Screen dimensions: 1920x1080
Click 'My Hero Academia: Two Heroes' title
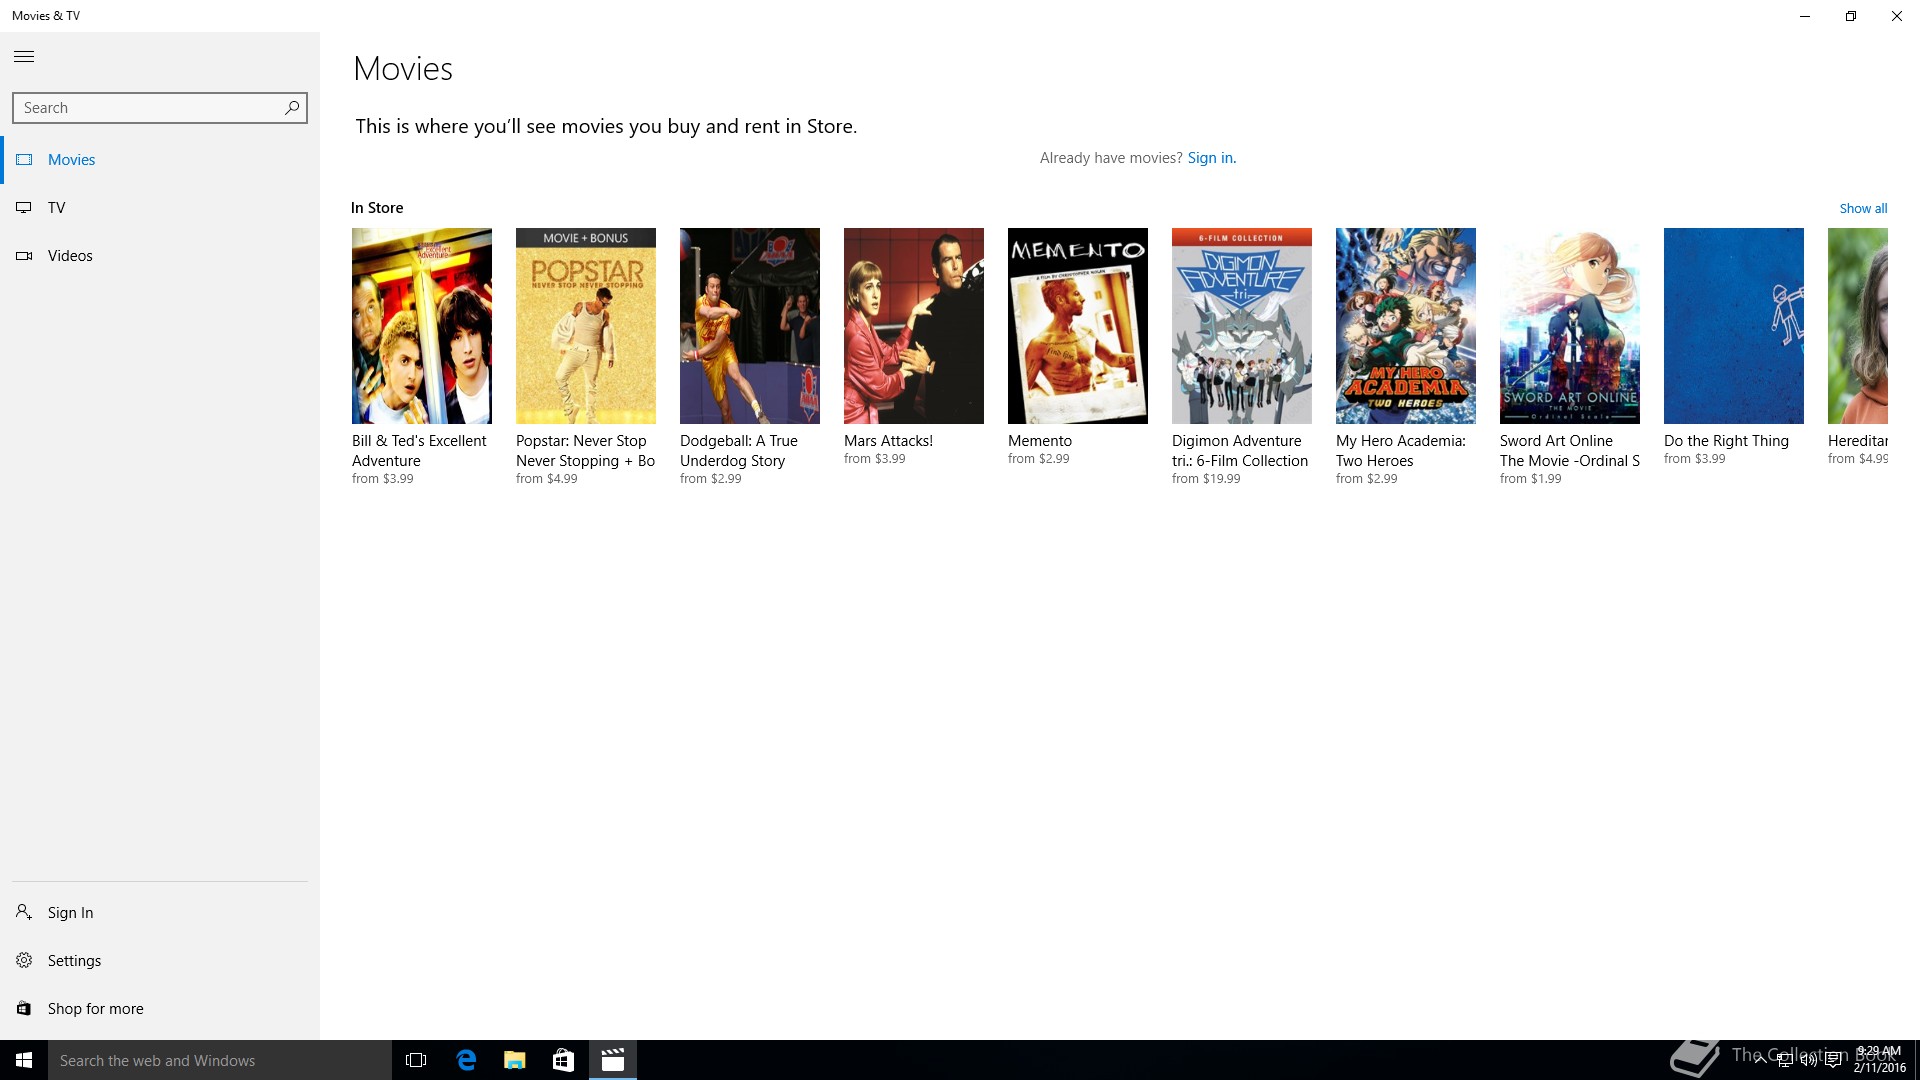coord(1401,451)
